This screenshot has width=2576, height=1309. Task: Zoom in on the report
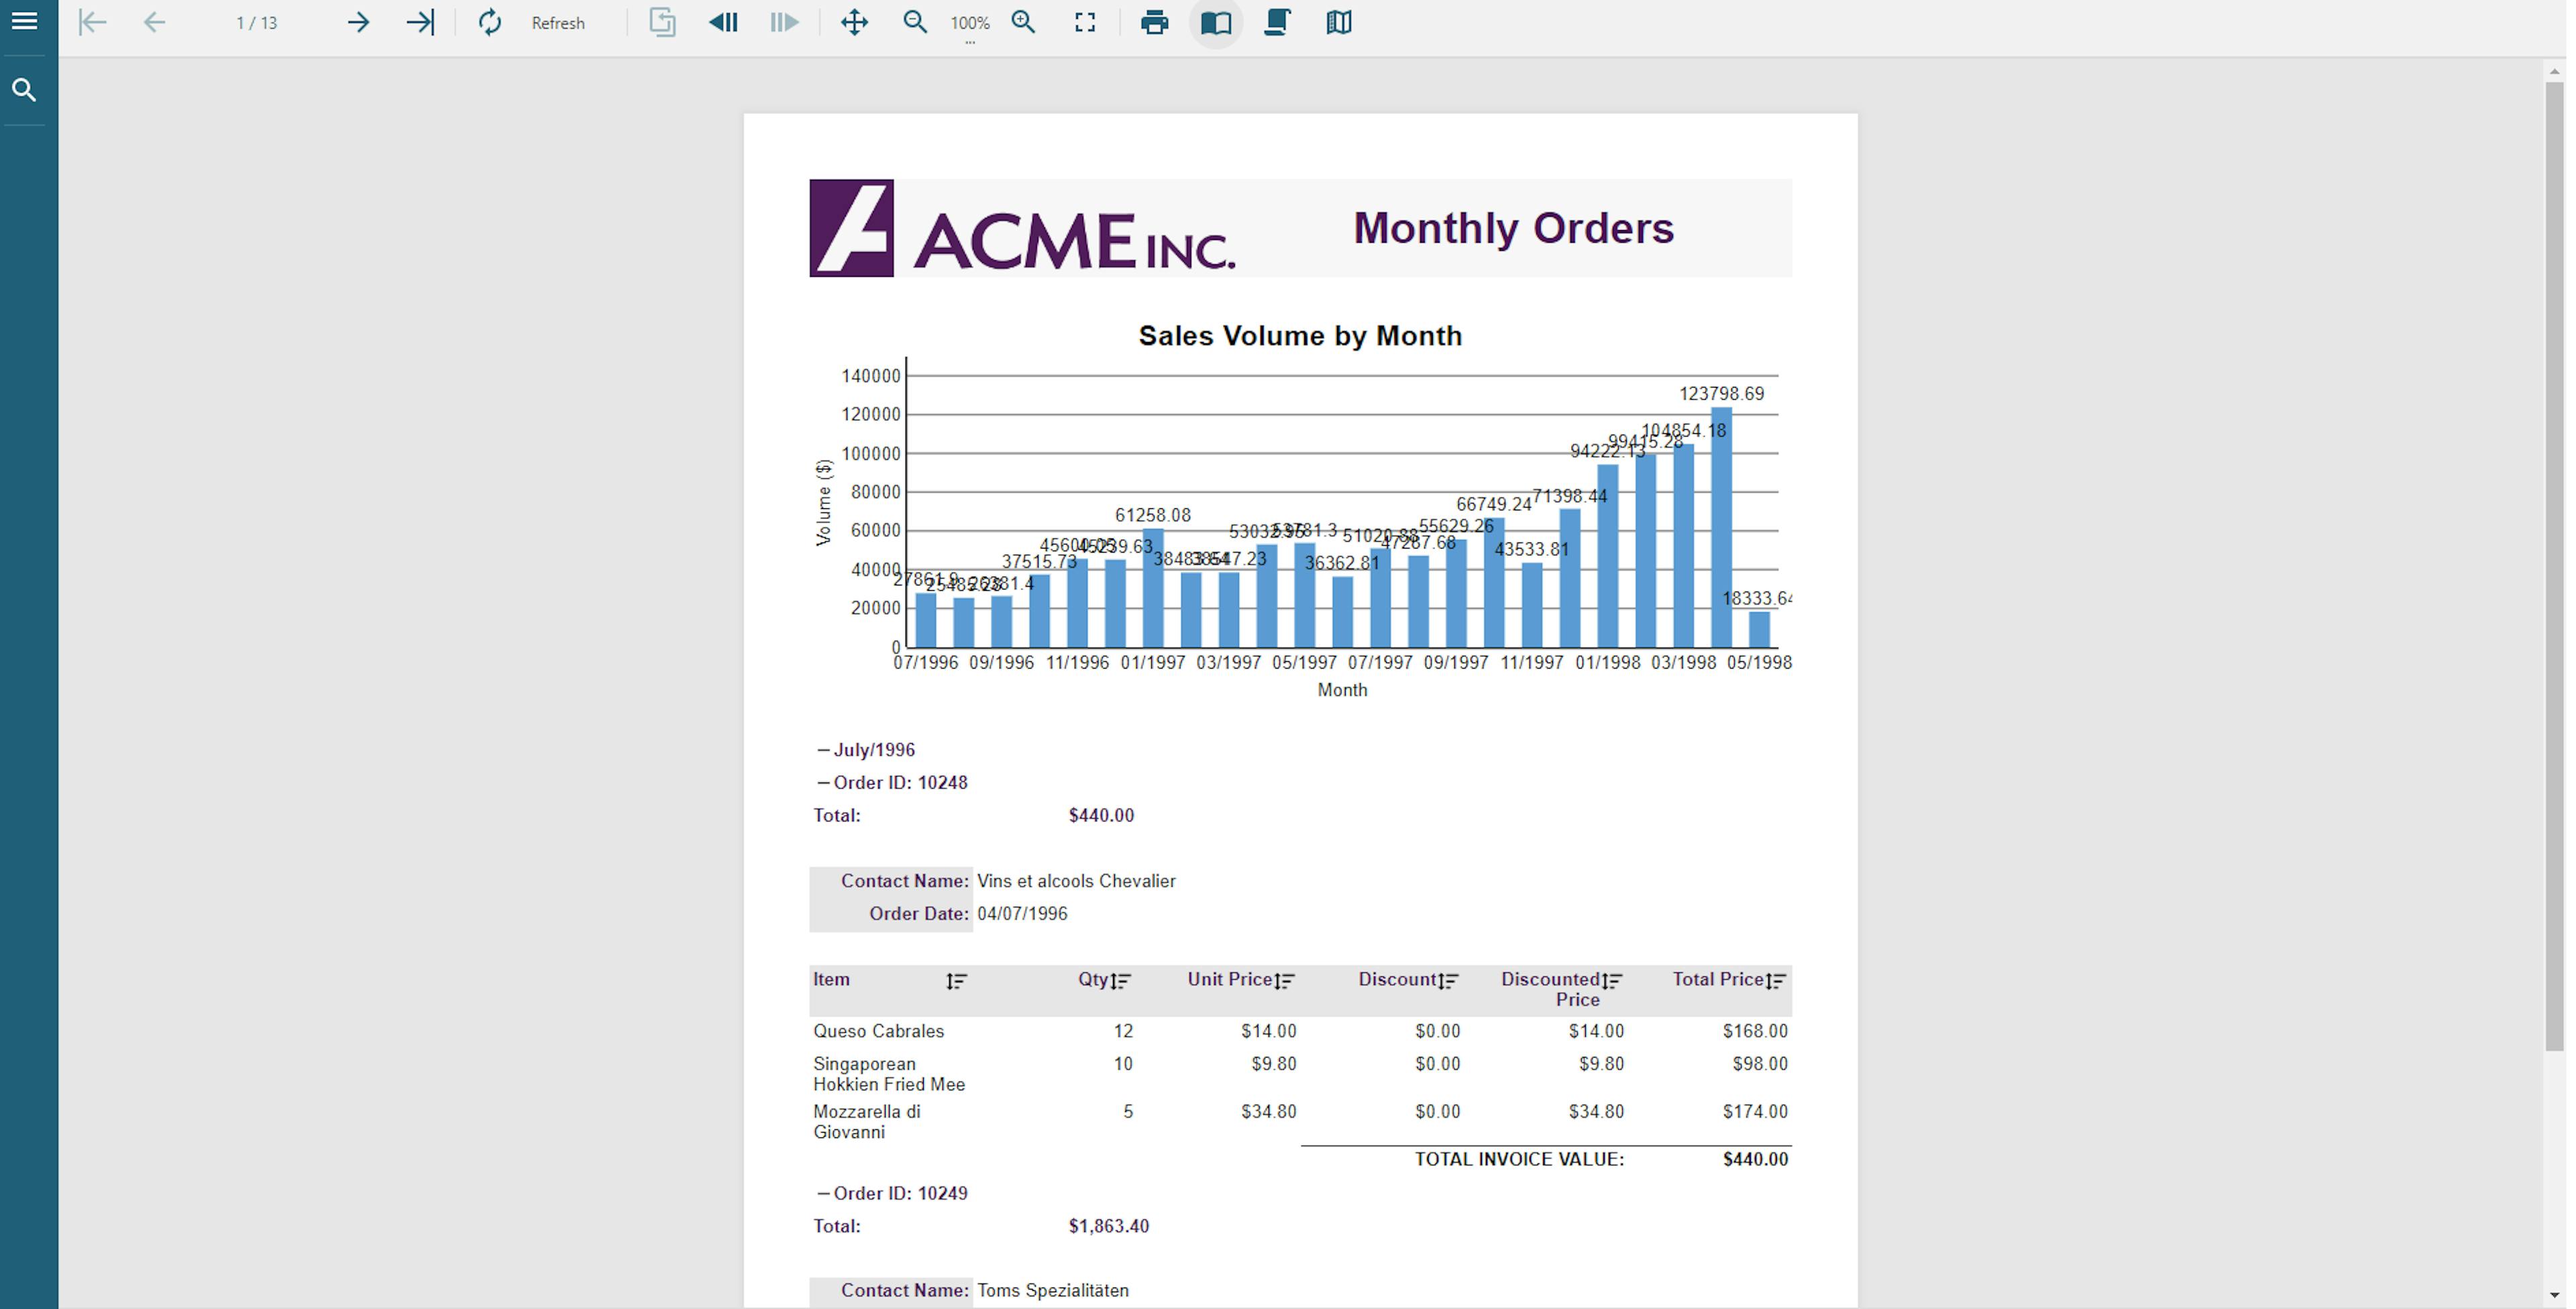click(x=1023, y=22)
